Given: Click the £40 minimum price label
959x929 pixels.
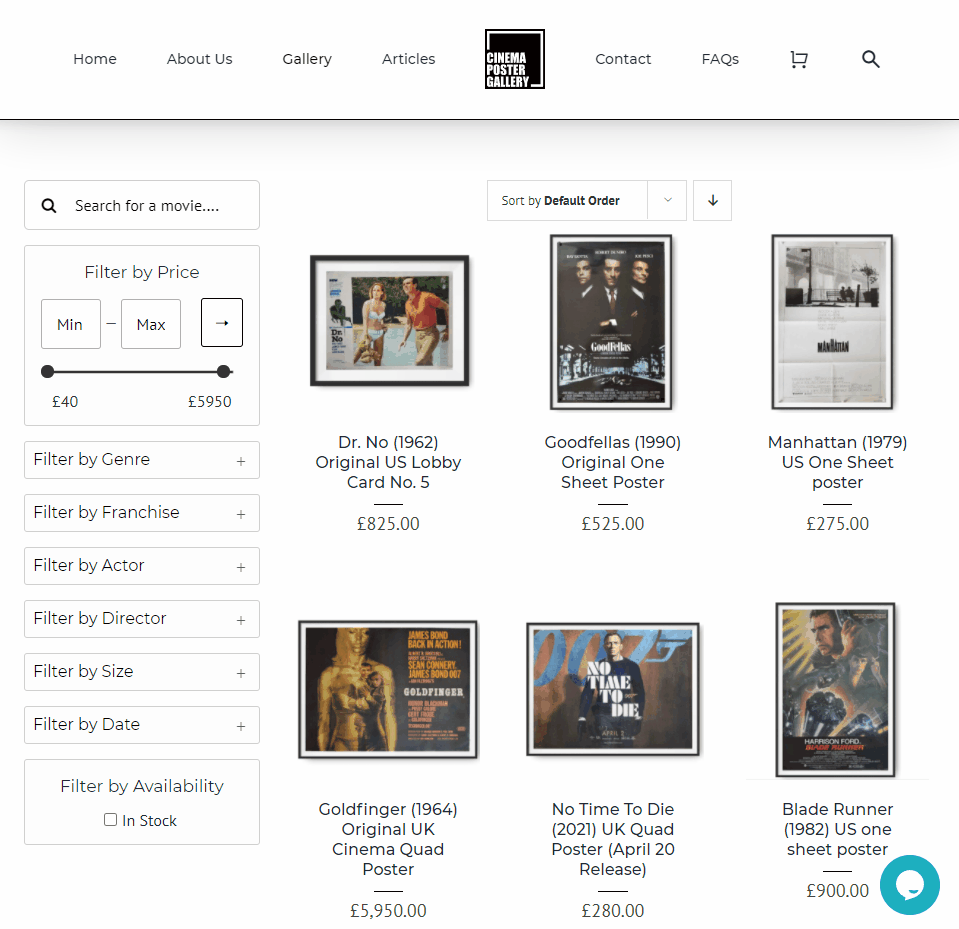Looking at the screenshot, I should 65,402.
